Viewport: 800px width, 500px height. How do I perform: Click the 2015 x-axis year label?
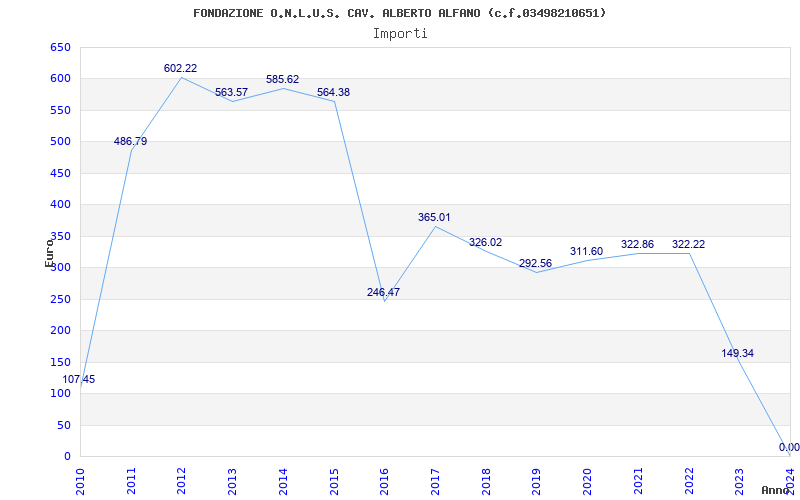(334, 481)
